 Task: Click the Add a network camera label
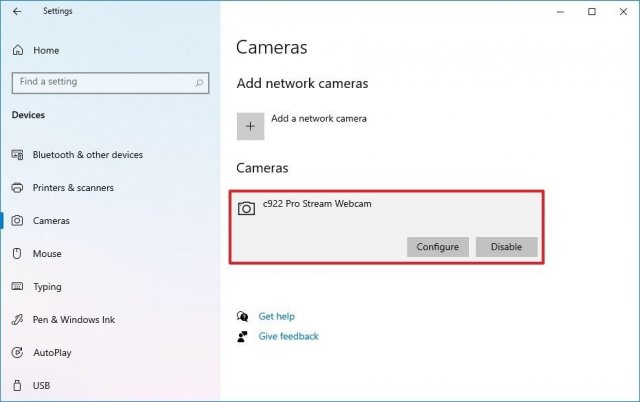[319, 118]
